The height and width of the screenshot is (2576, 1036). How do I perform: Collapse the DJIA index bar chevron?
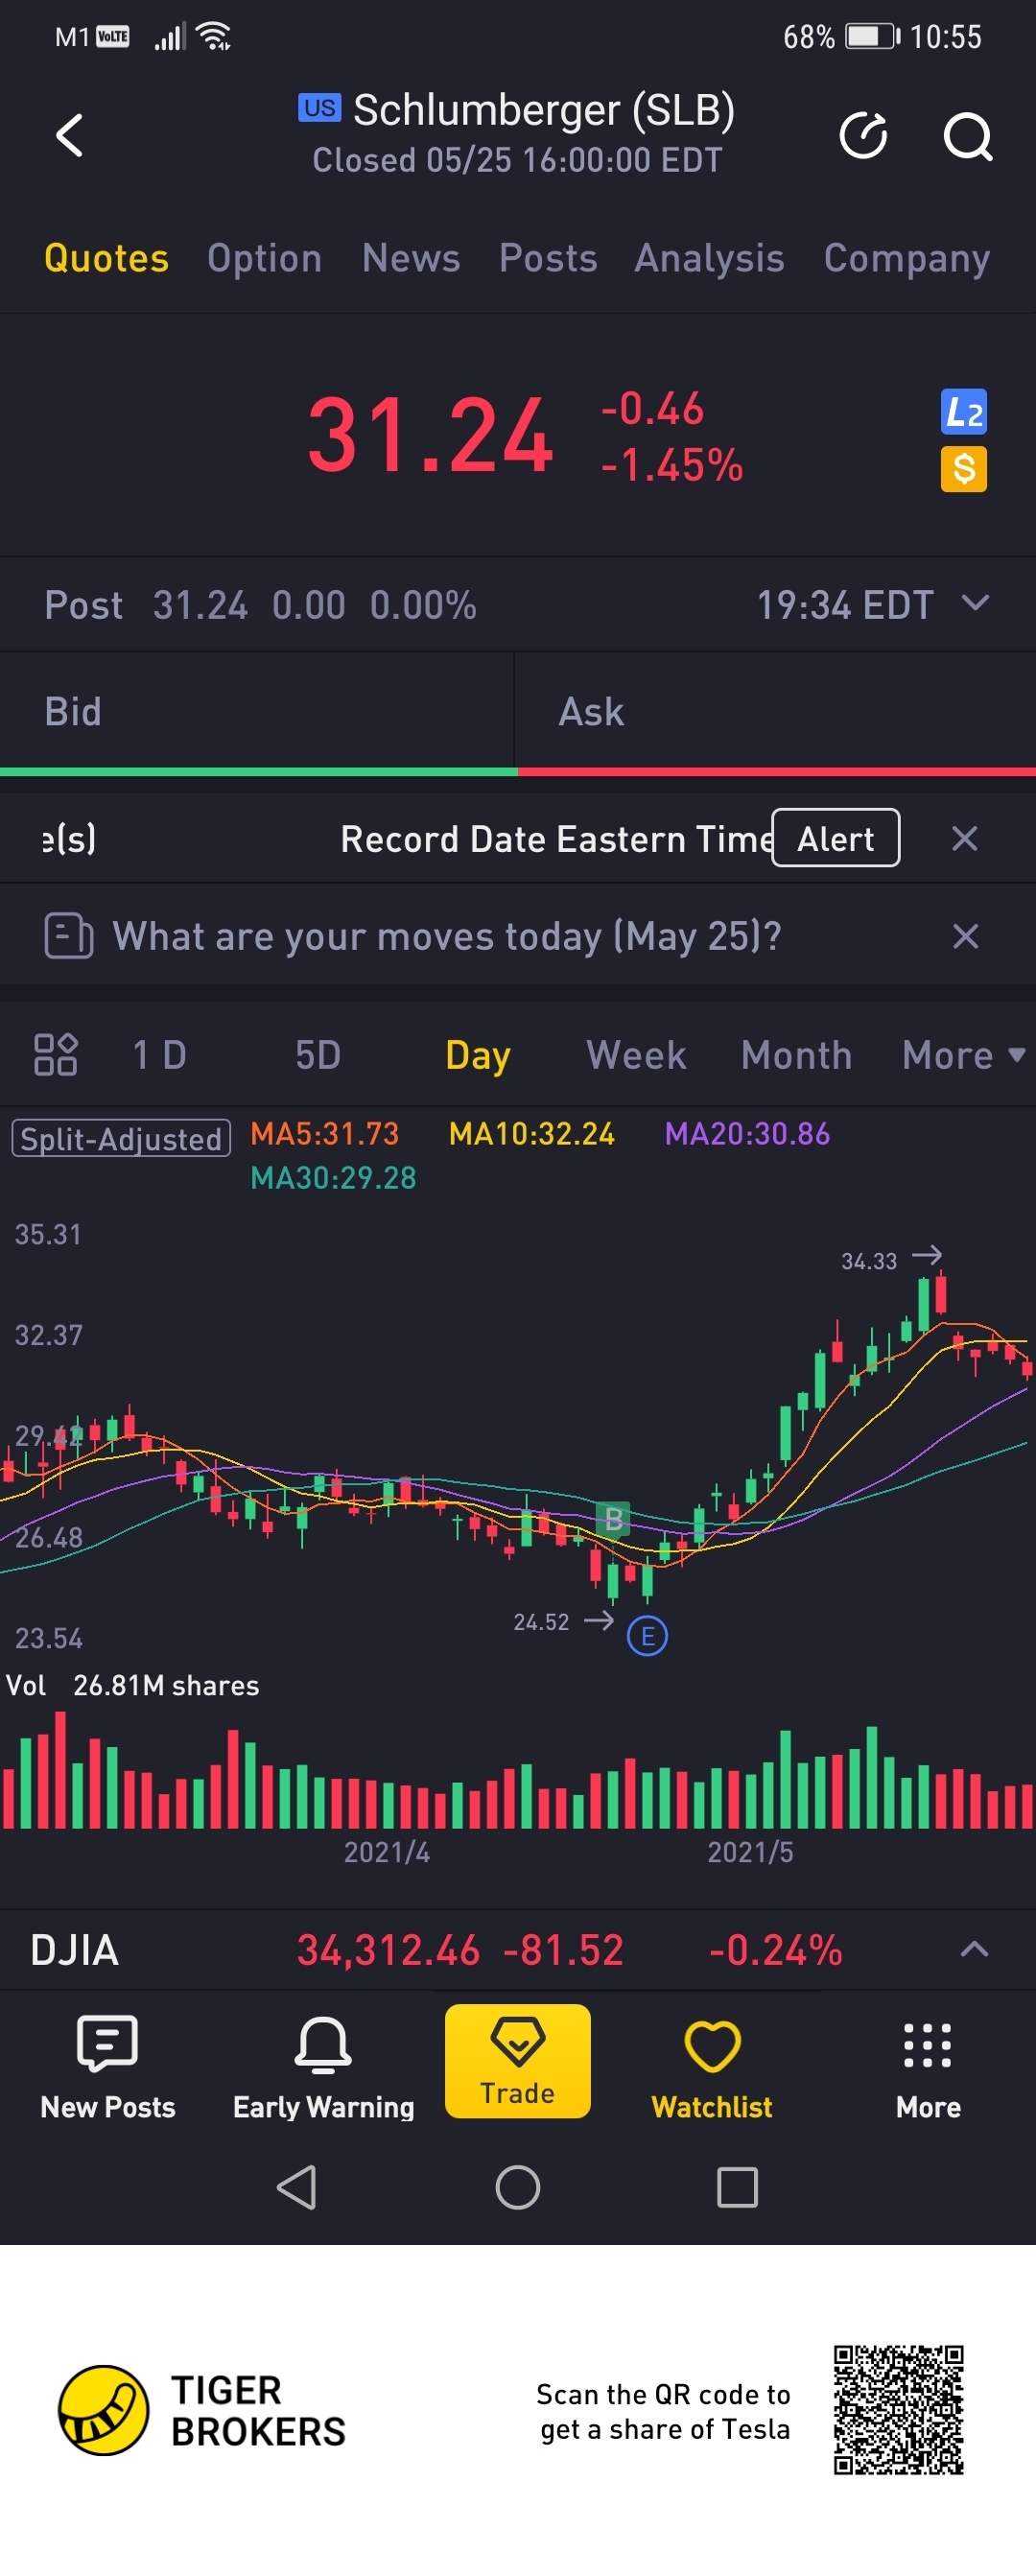[974, 1949]
